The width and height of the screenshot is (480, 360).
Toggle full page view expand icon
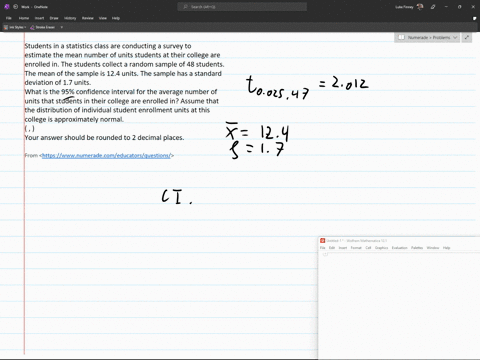(x=467, y=37)
